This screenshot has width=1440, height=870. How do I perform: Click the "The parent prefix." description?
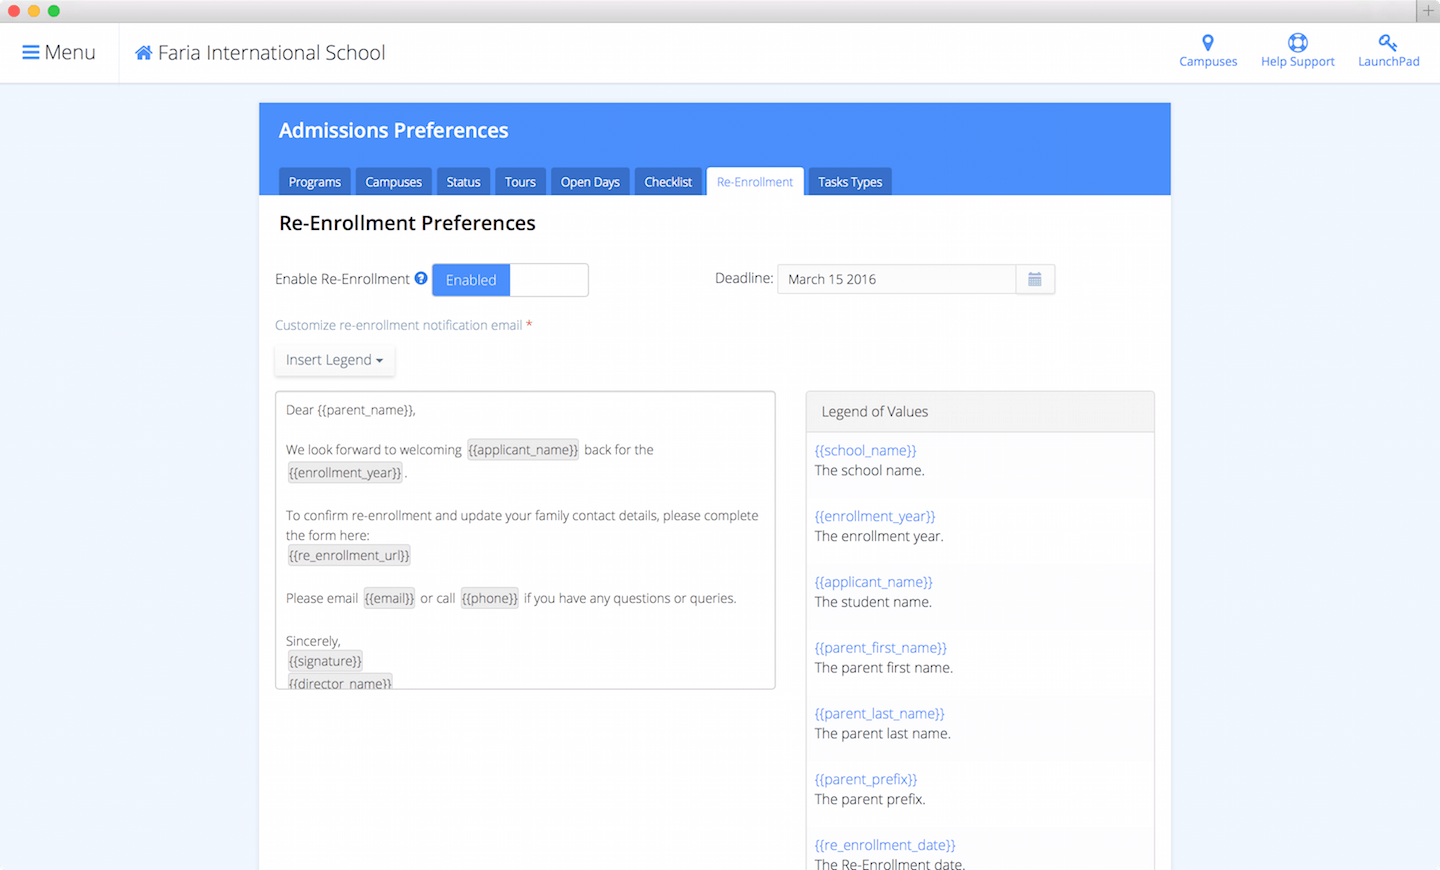click(x=870, y=800)
